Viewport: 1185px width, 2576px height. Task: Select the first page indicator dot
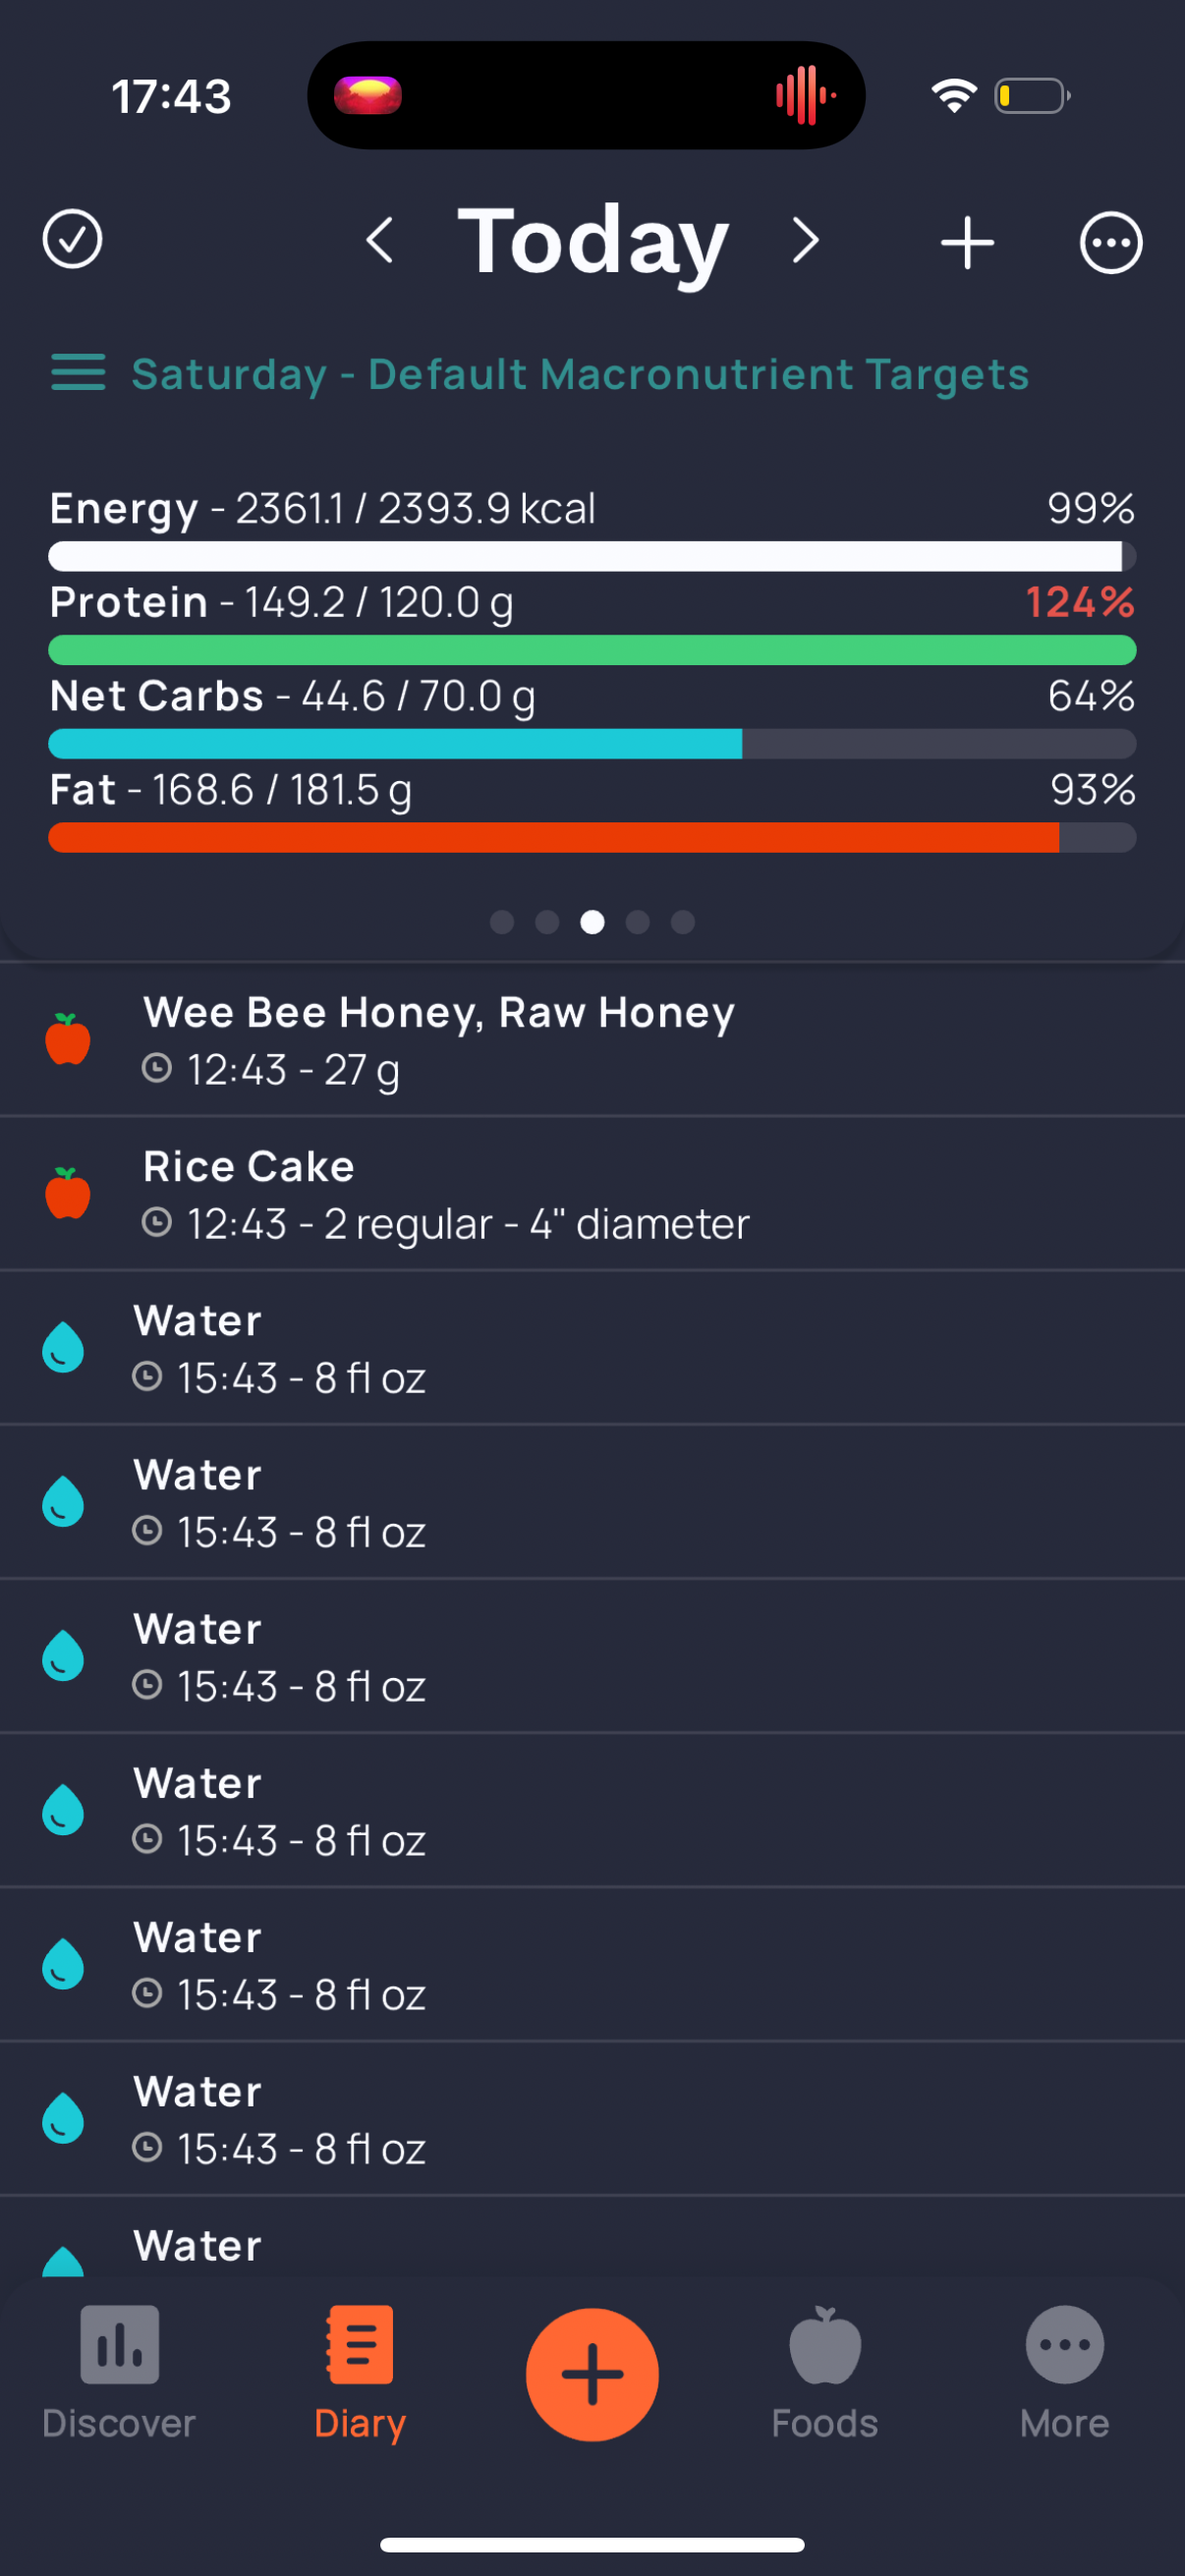502,922
